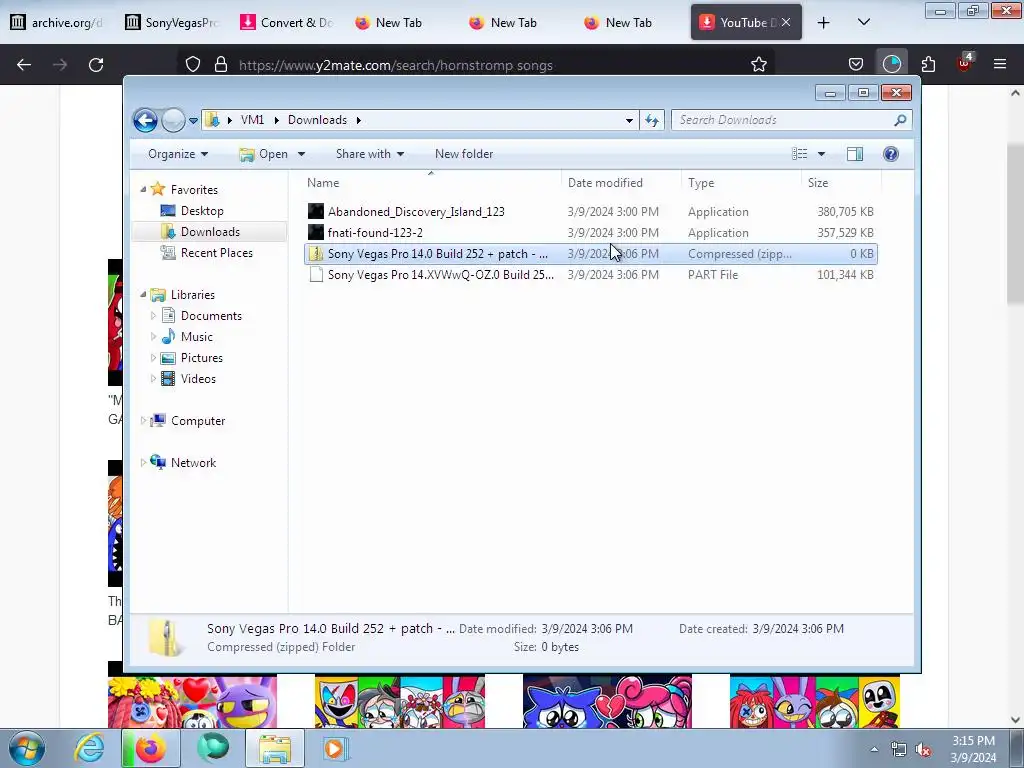This screenshot has width=1024, height=768.
Task: Open Firefox extensions menu
Action: click(x=928, y=64)
